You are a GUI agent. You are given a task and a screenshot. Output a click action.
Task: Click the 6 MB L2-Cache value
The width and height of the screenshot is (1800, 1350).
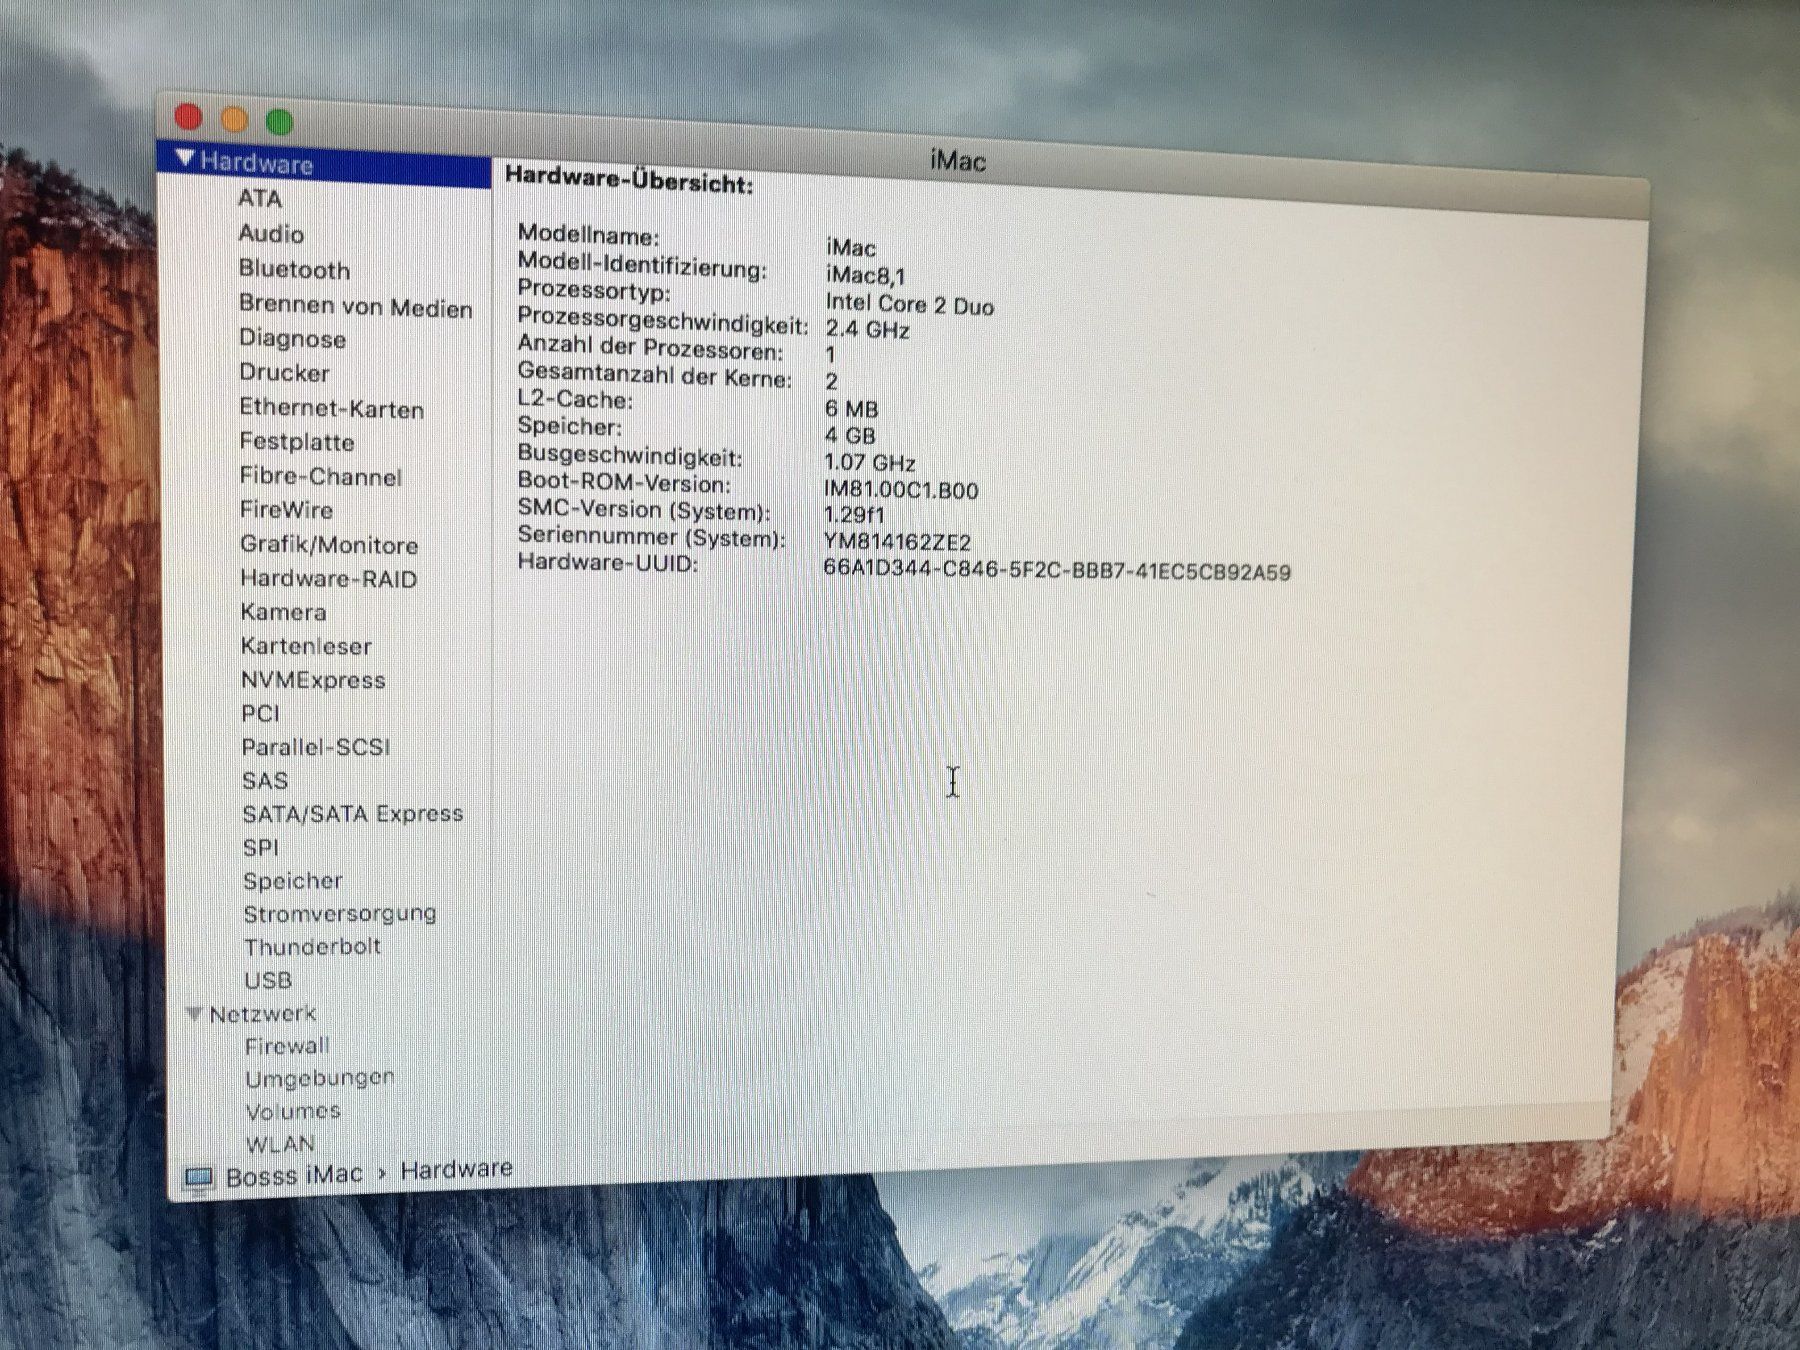click(x=851, y=408)
